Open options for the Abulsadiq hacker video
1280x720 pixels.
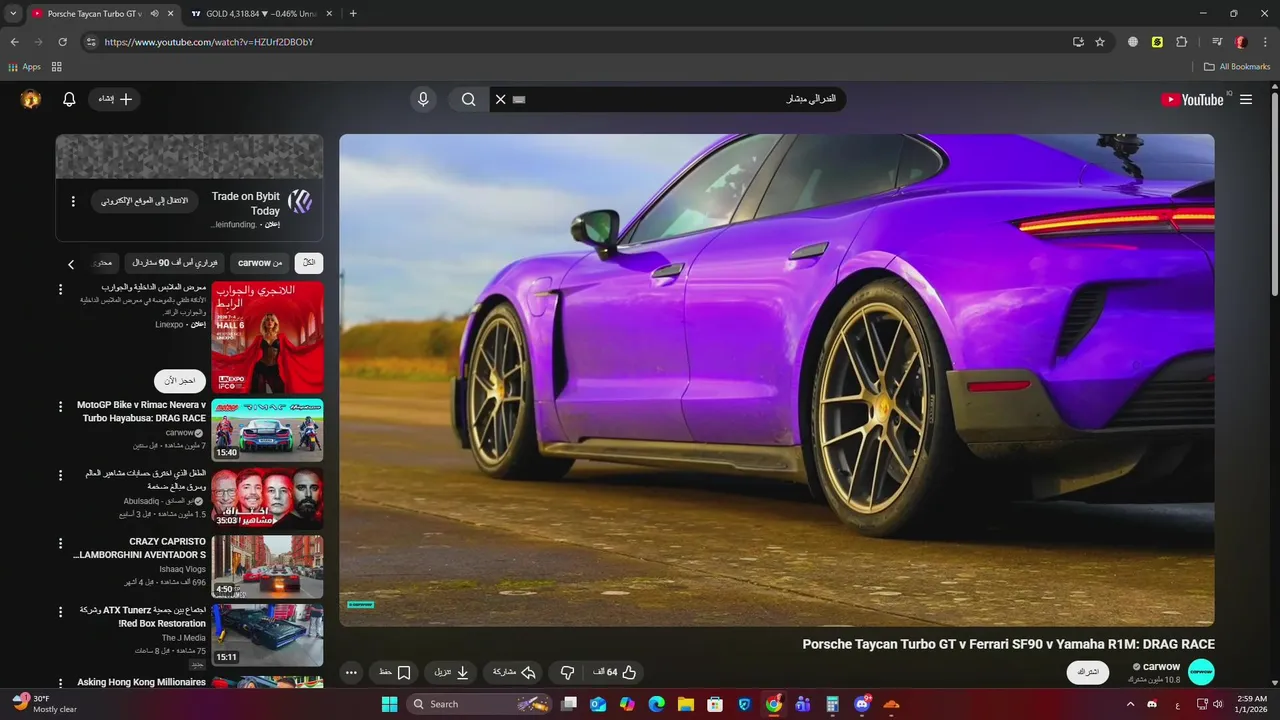(60, 476)
